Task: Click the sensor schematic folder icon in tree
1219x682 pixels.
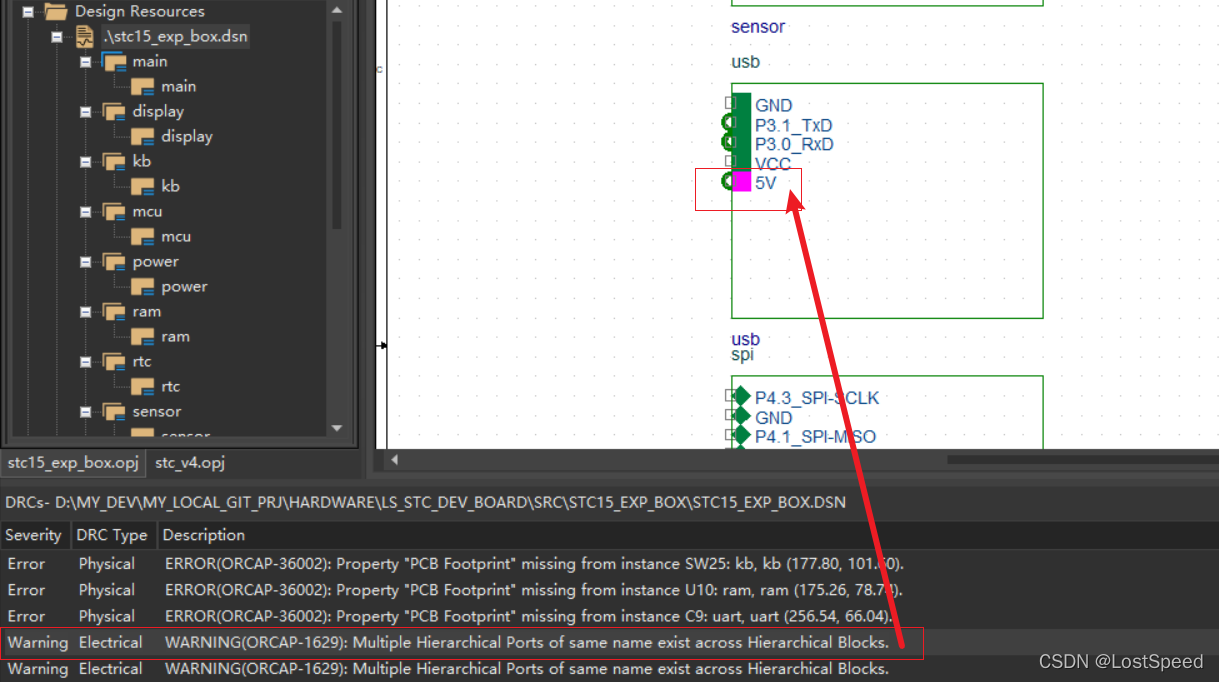Action: click(115, 412)
